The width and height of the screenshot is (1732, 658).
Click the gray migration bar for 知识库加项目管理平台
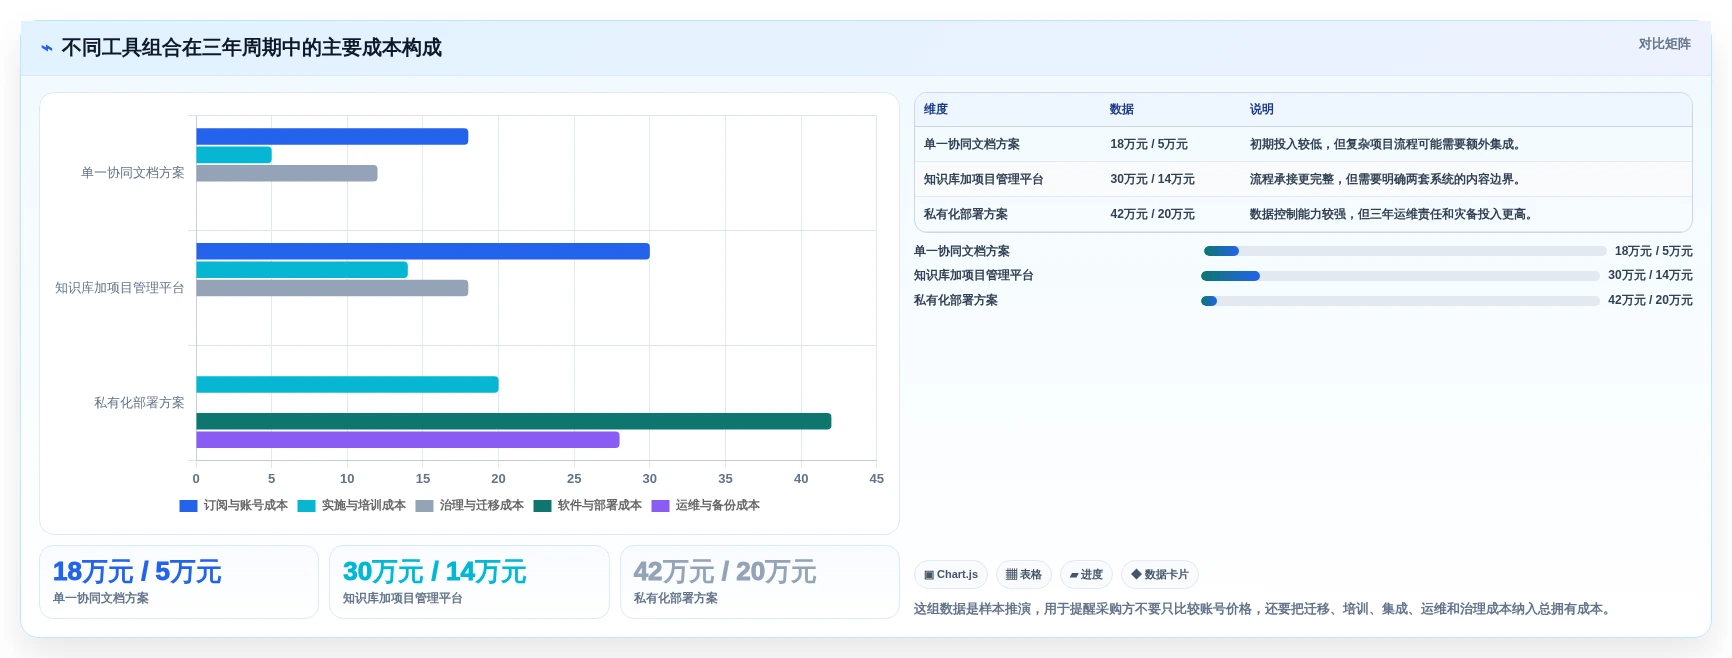[x=332, y=288]
